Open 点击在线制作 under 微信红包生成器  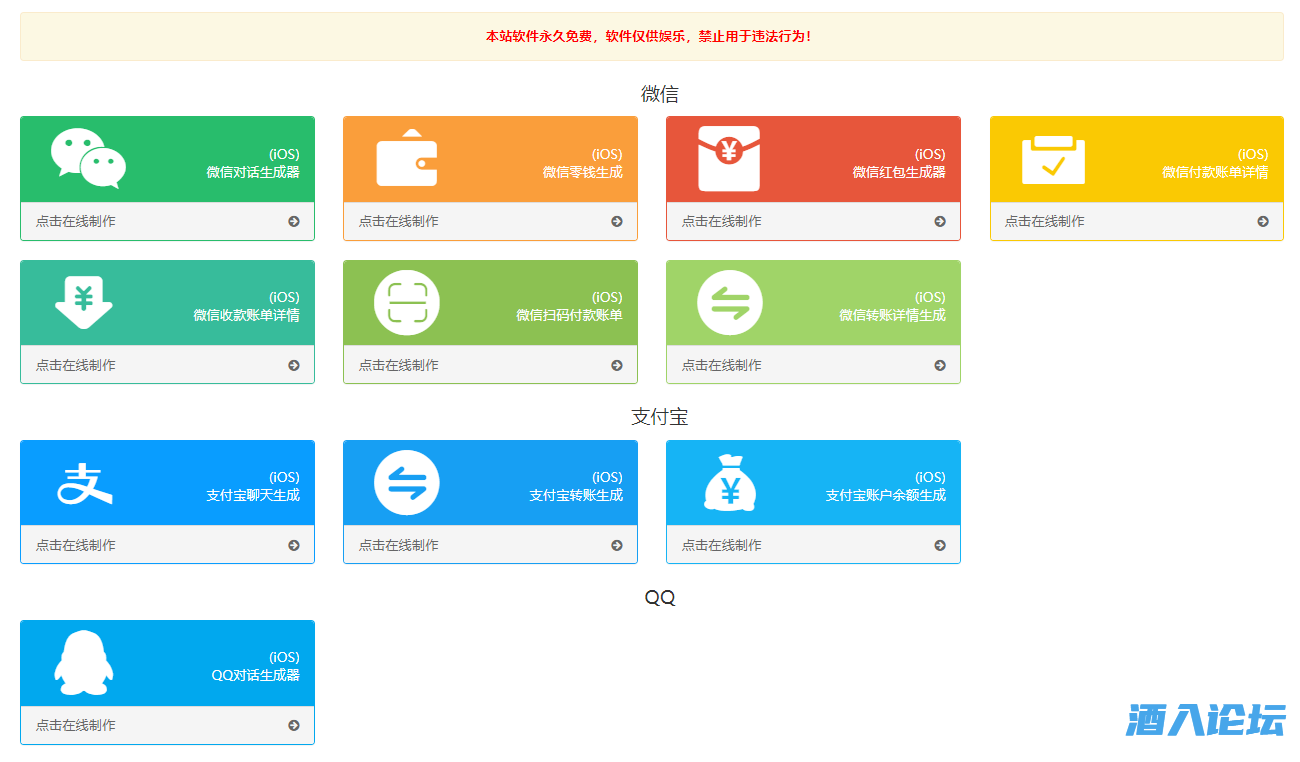click(x=722, y=222)
